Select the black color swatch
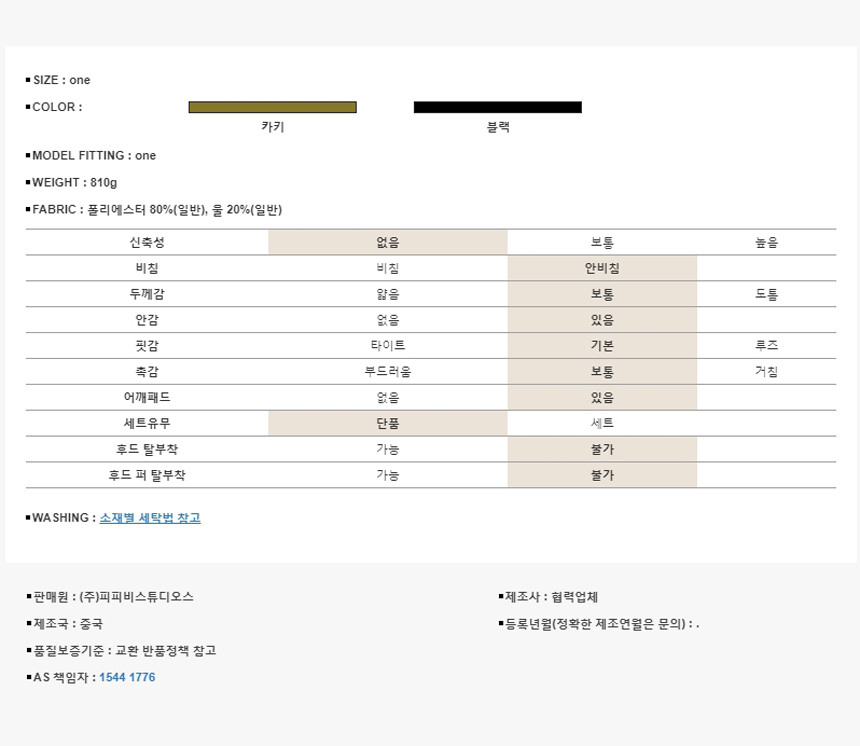 pyautogui.click(x=497, y=107)
